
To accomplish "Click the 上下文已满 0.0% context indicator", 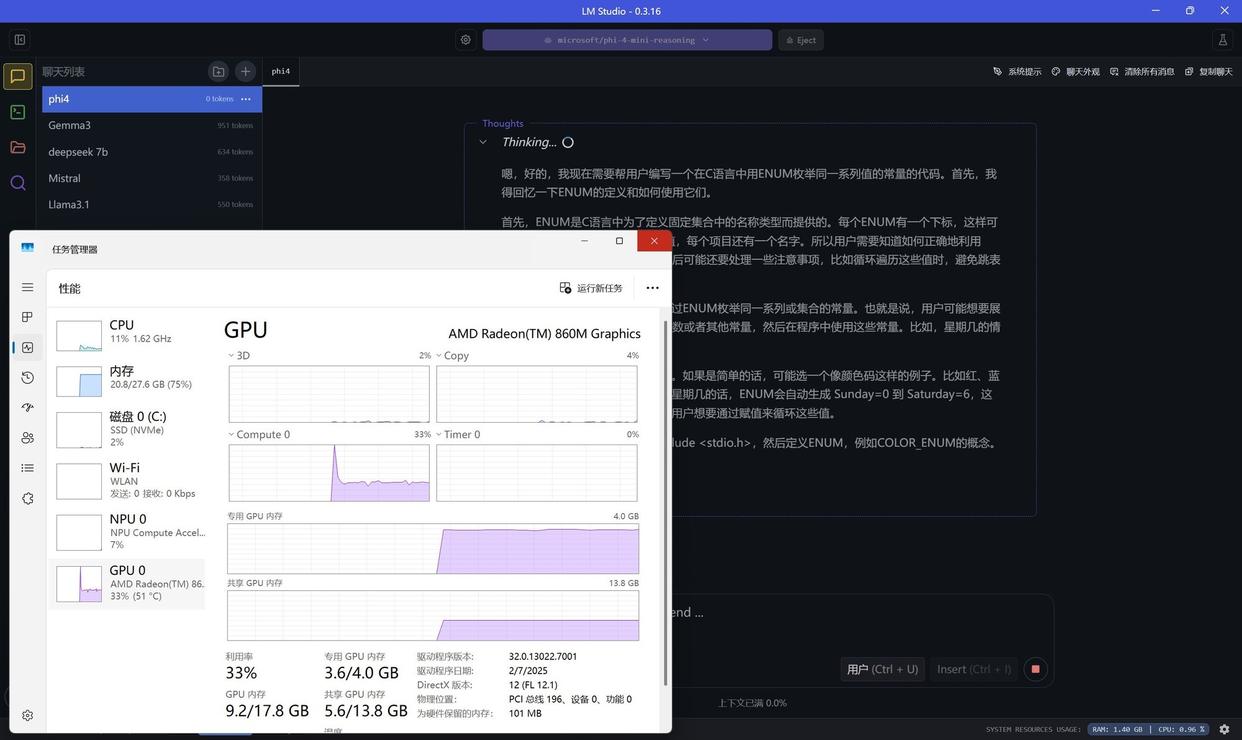I will 752,703.
